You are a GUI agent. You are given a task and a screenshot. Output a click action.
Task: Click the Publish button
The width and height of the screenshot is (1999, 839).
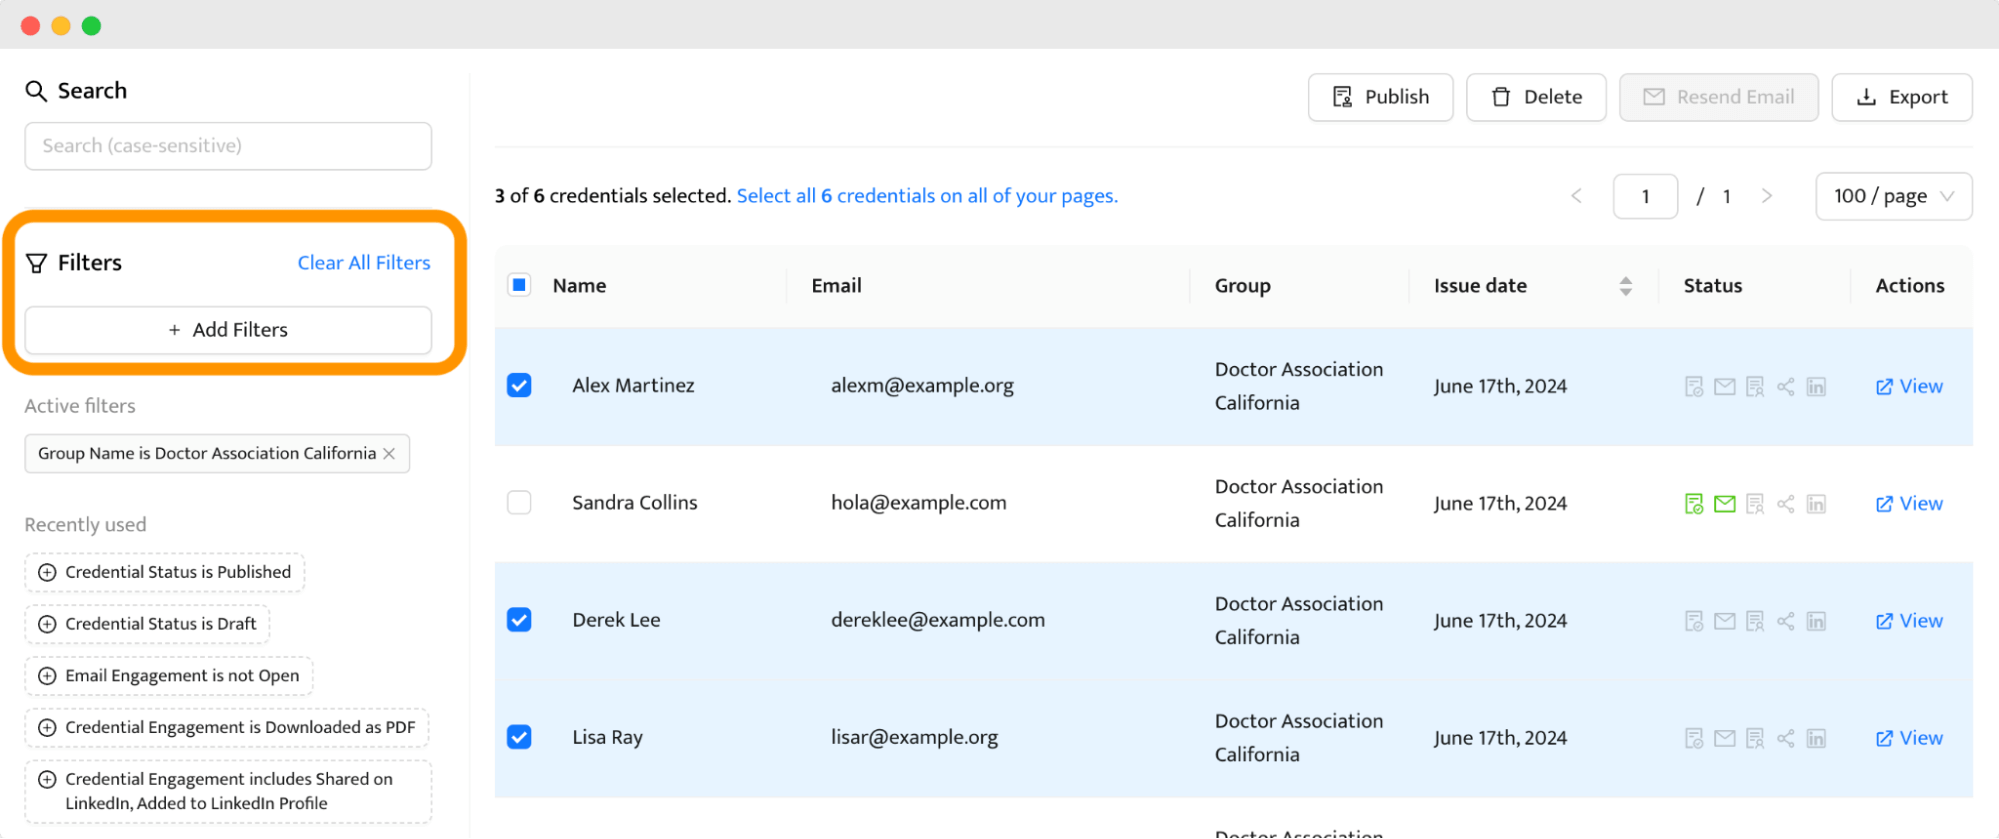pyautogui.click(x=1381, y=97)
